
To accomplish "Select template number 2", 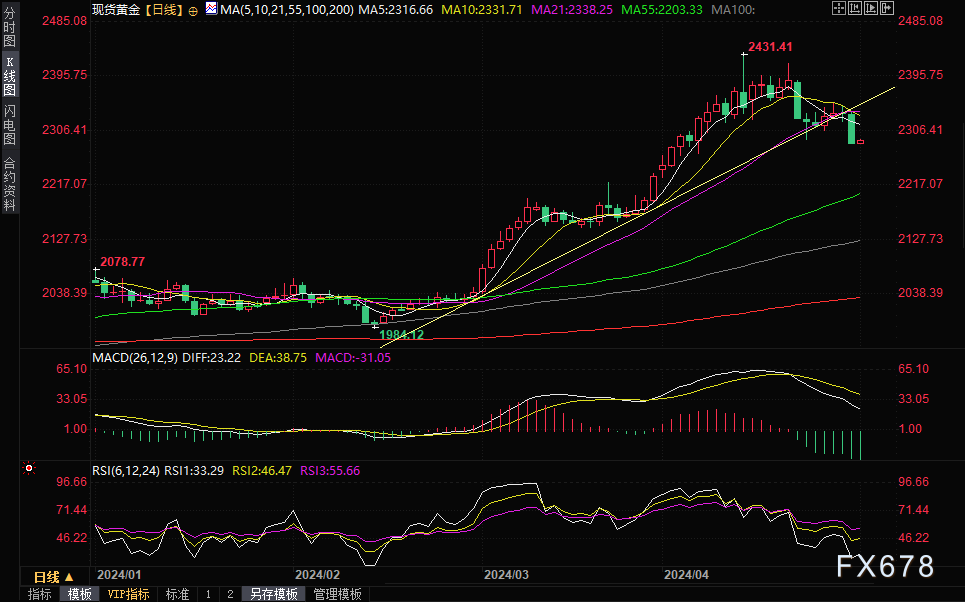I will 230,594.
